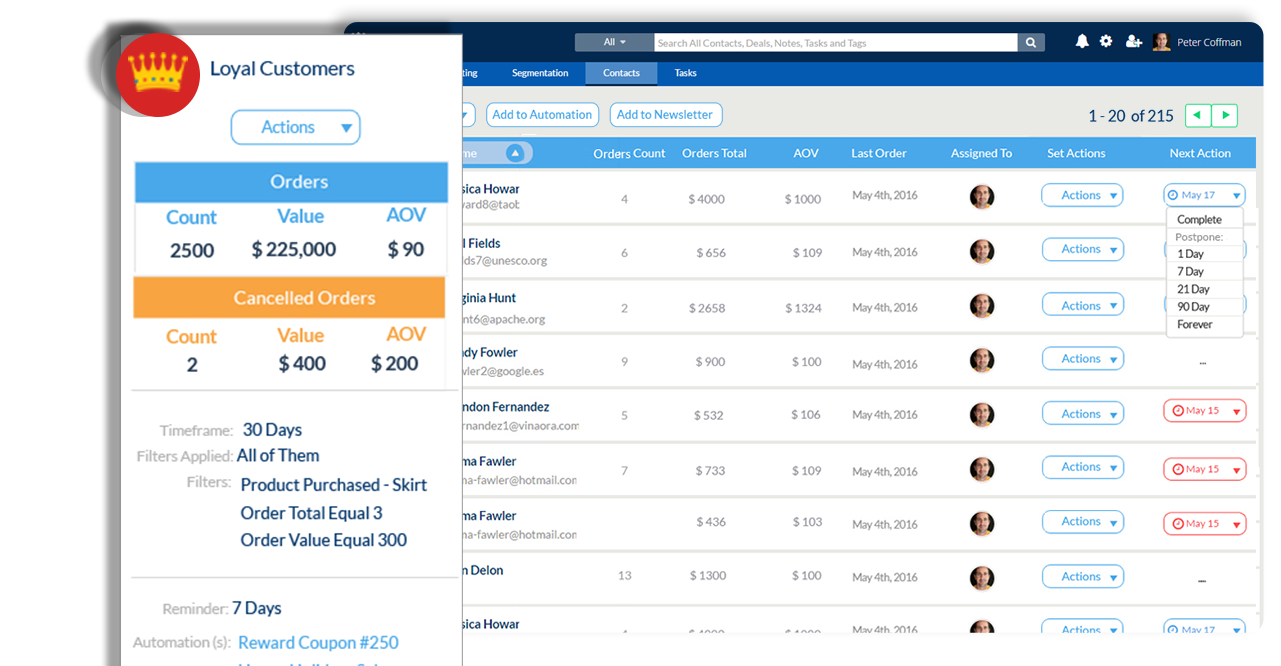
Task: Open Actions dropdown in $ 733 row
Action: [1082, 467]
